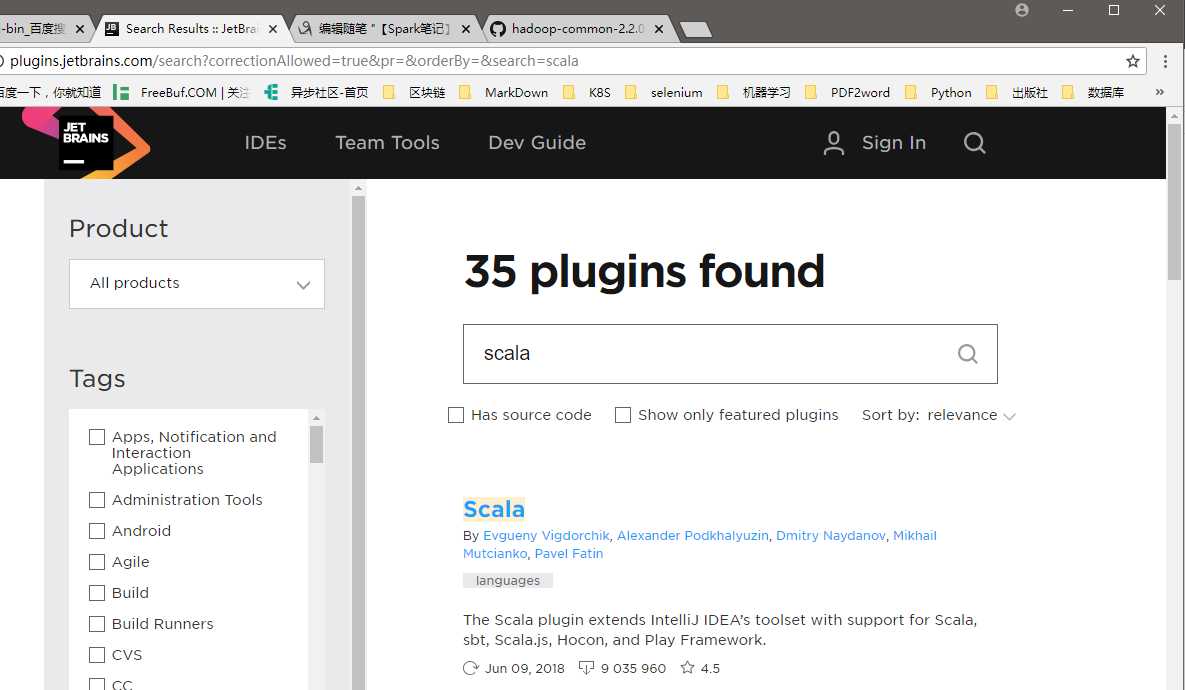Screen dimensions: 1185x690
Task: Open the PDF2word bookmark folder
Action: tap(847, 92)
